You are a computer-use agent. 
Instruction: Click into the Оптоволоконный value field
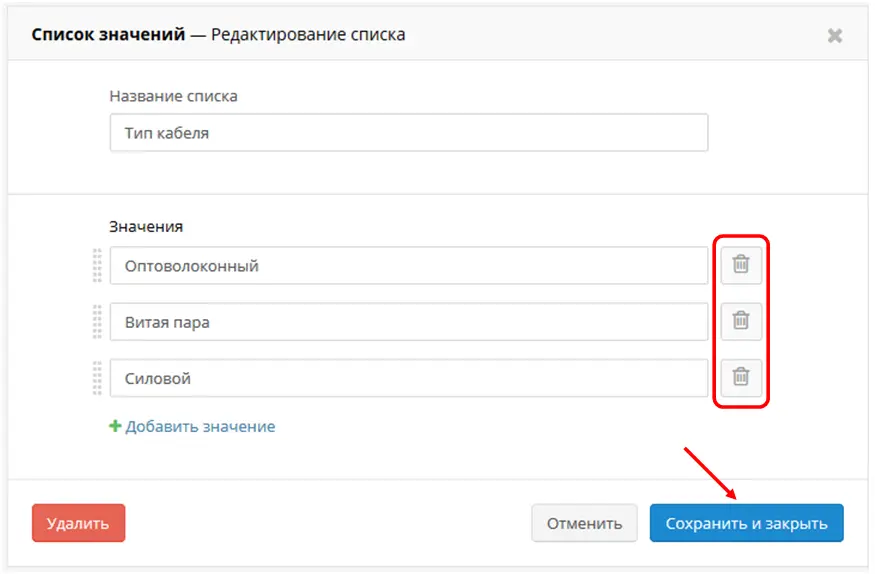tap(408, 266)
